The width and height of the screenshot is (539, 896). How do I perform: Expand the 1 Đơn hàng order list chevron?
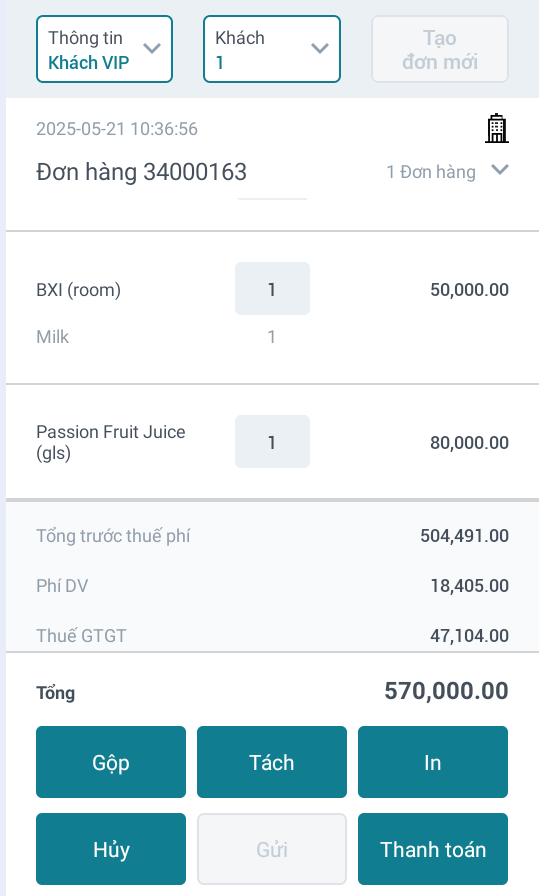(500, 170)
